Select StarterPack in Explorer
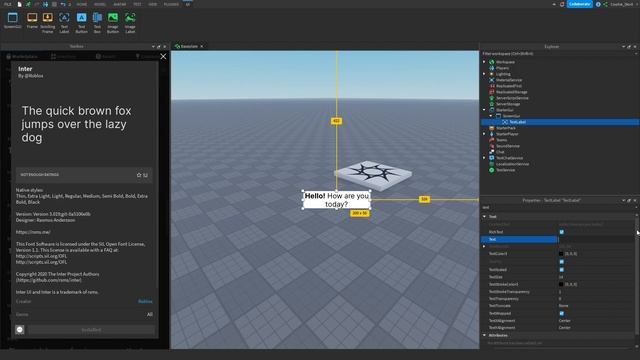Viewport: 640px width, 360px height. 505,128
